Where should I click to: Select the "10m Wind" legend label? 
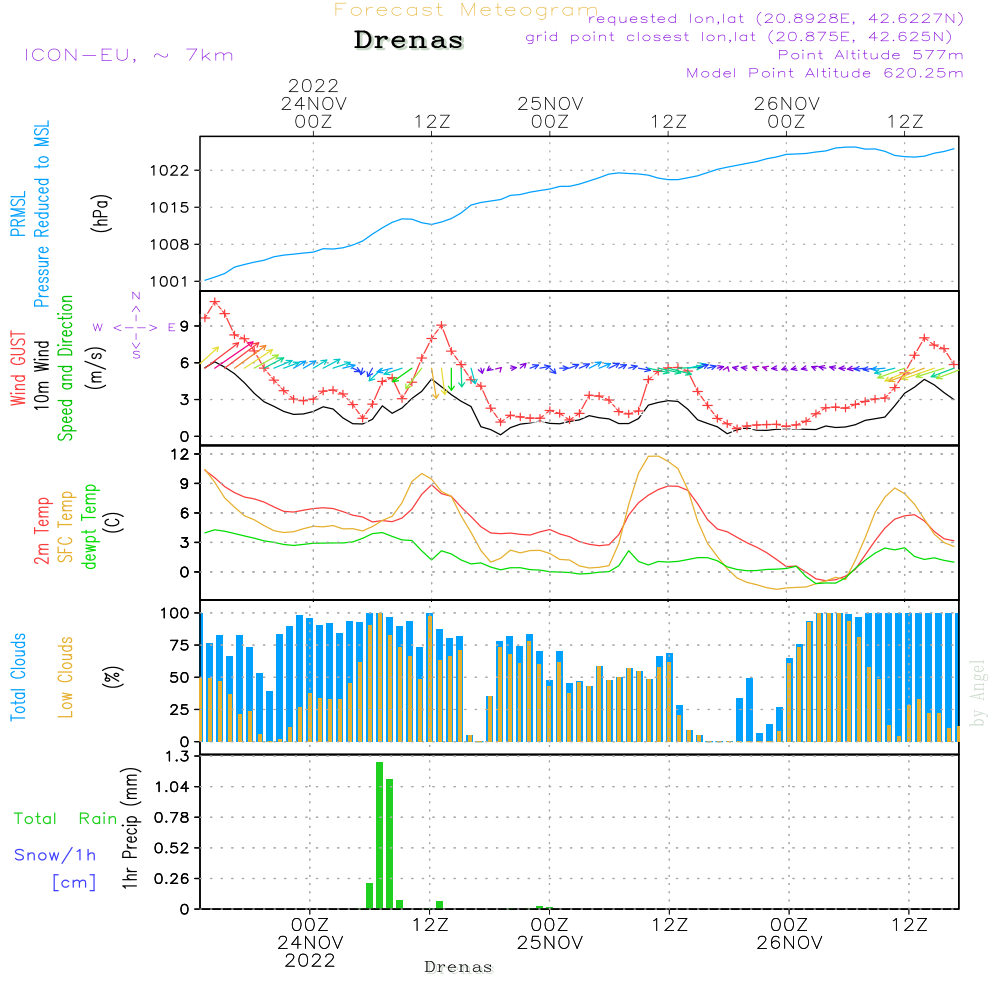pyautogui.click(x=41, y=375)
